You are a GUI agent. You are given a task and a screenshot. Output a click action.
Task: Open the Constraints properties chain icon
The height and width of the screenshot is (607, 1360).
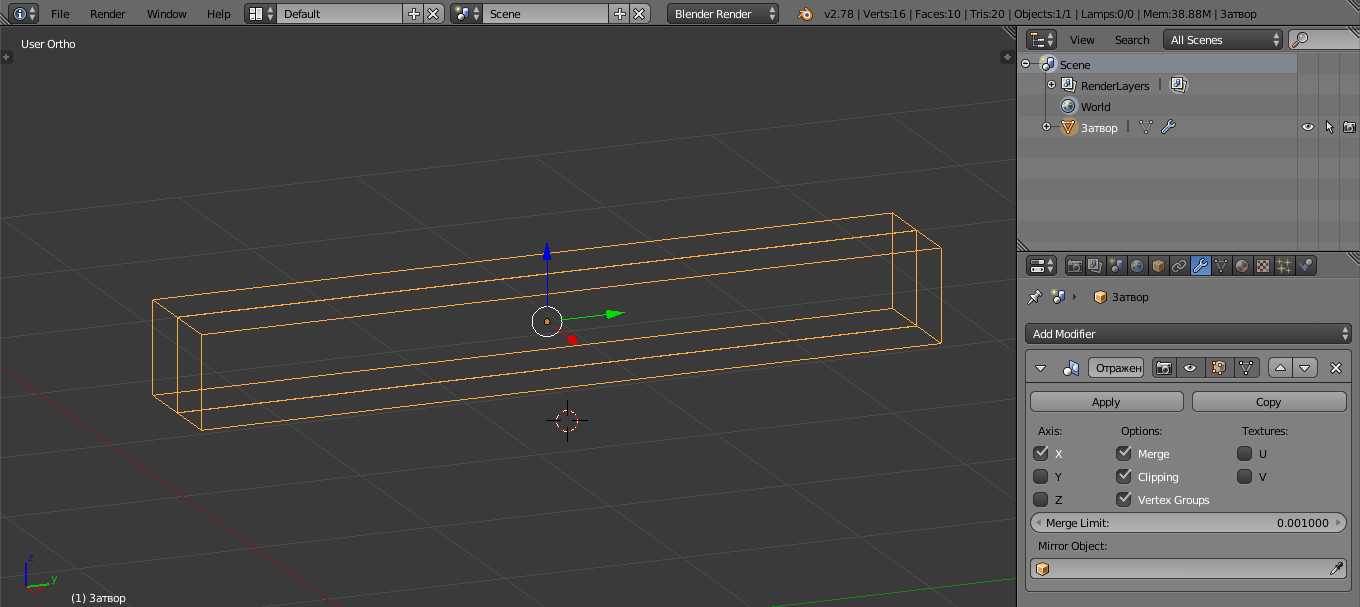pos(1179,266)
